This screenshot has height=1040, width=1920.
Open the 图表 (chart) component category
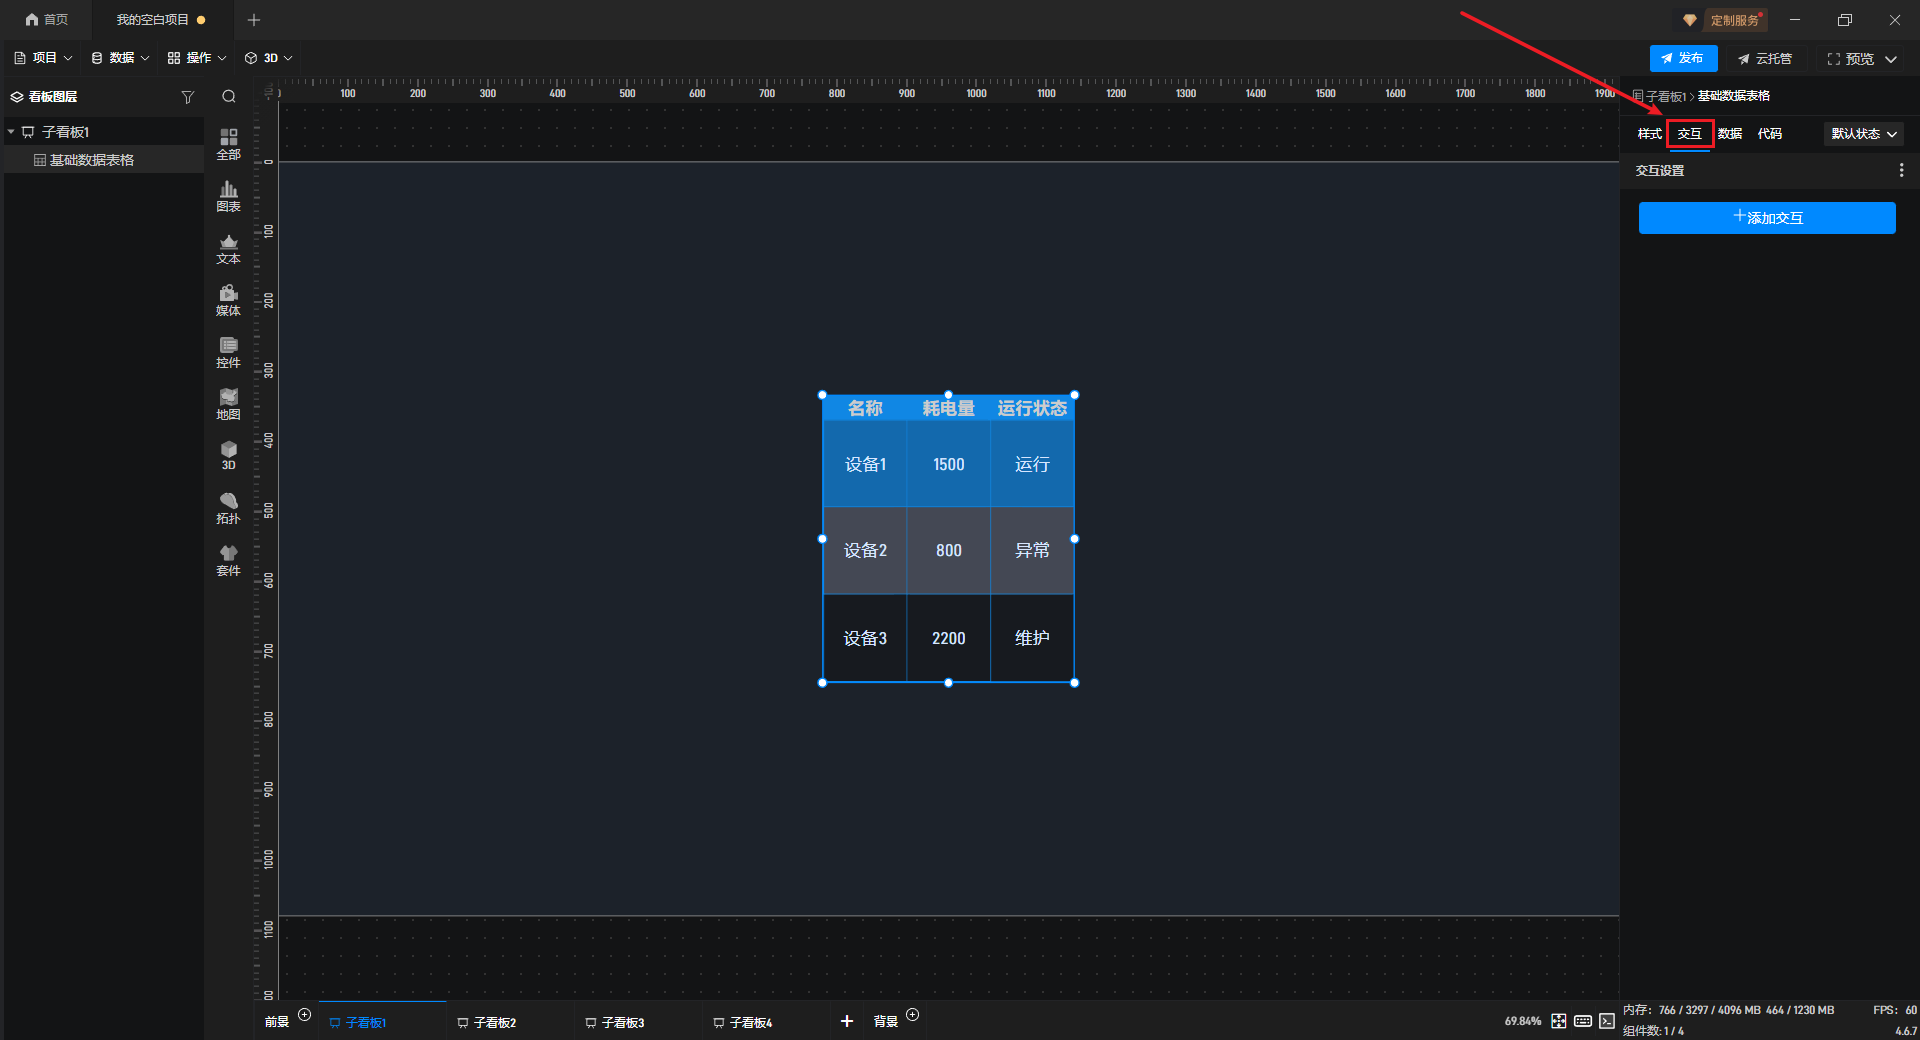[x=228, y=196]
